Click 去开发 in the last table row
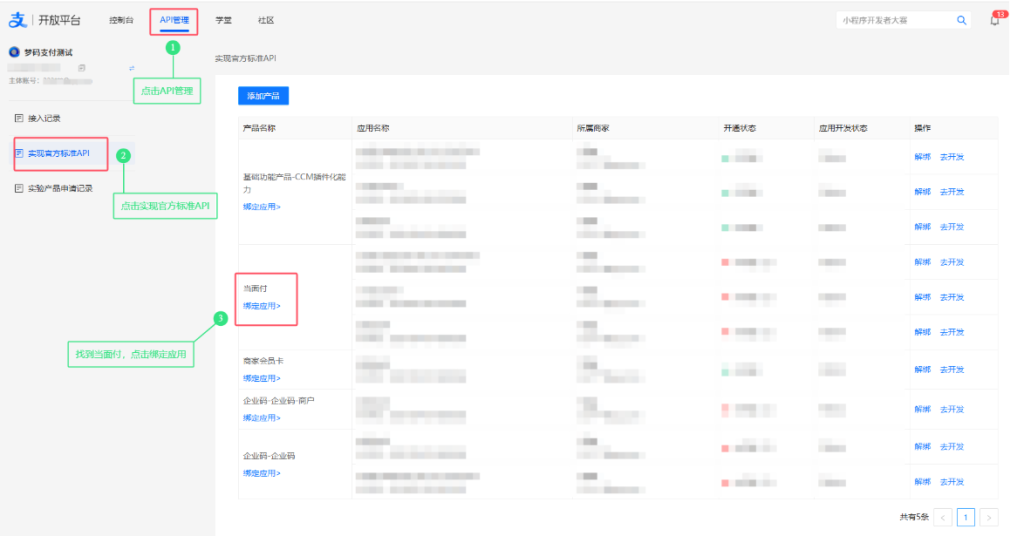1024x536 pixels. [x=952, y=482]
